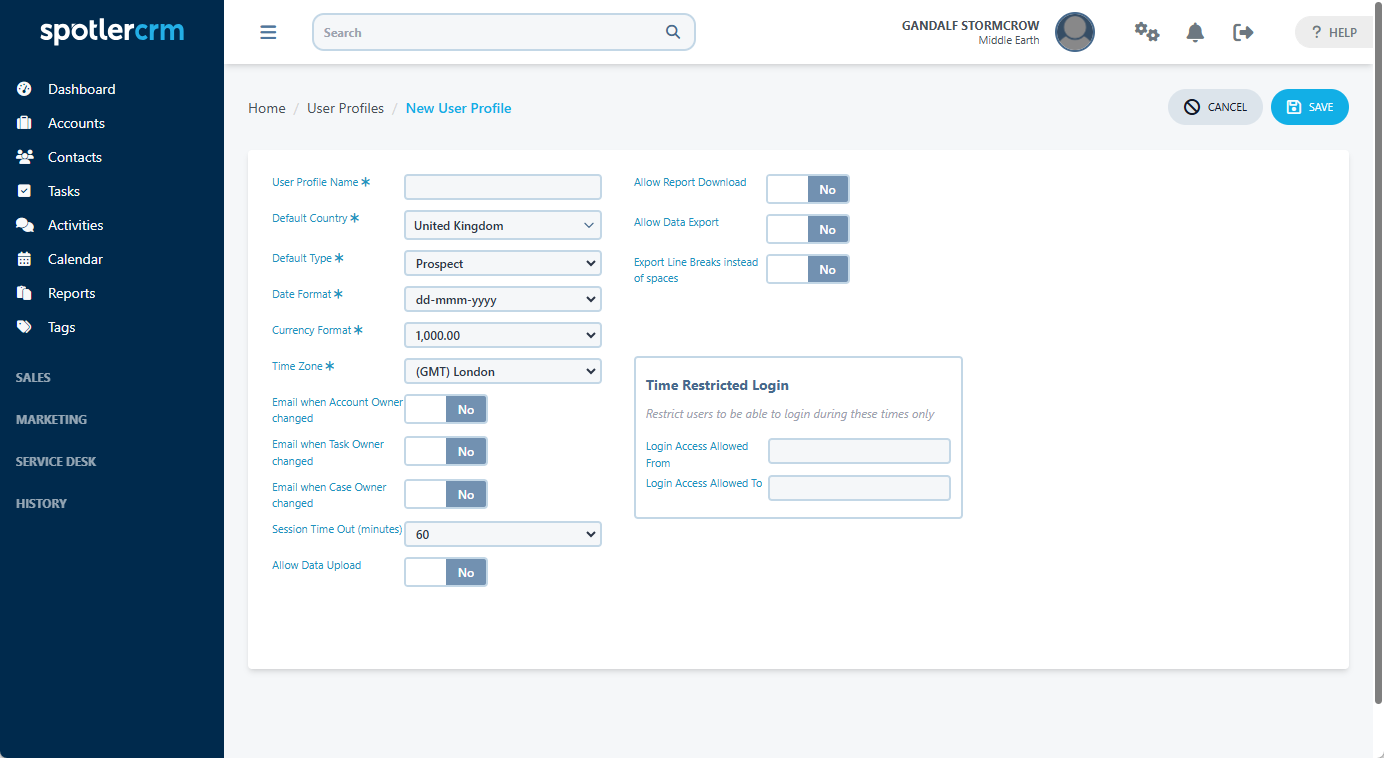
Task: Click the Tags icon in sidebar
Action: [25, 327]
